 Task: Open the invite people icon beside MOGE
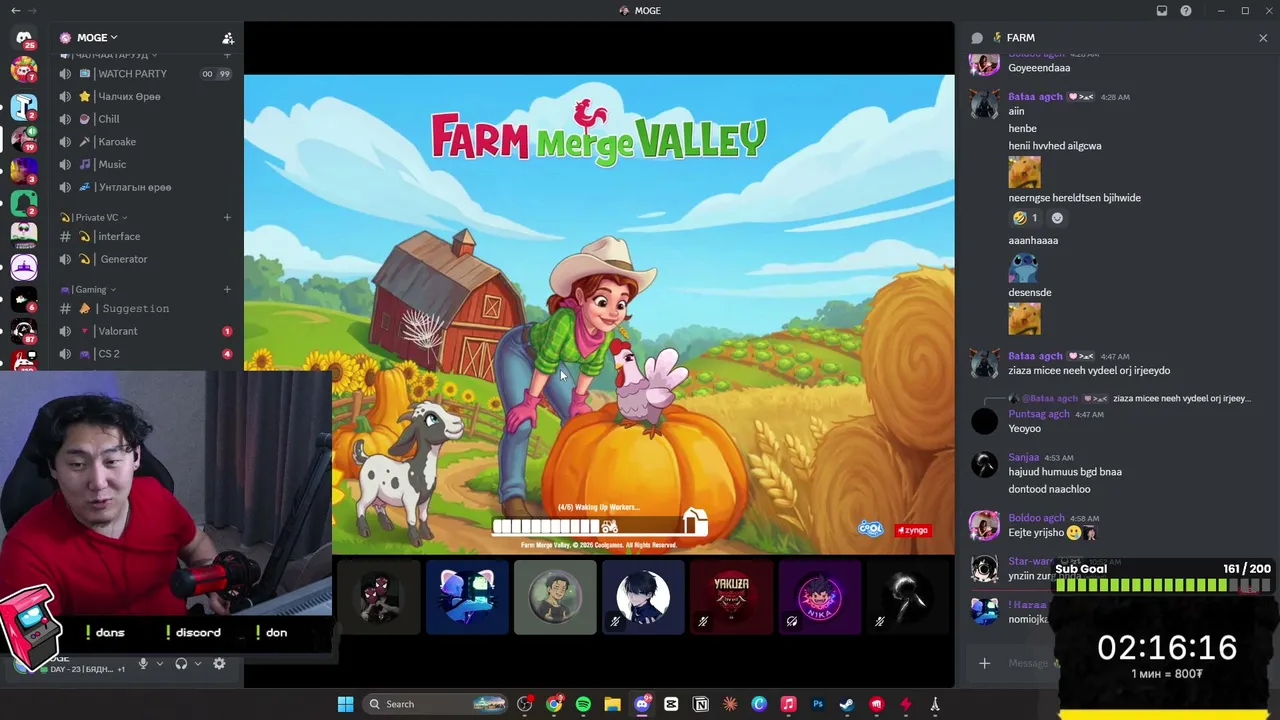click(x=228, y=38)
